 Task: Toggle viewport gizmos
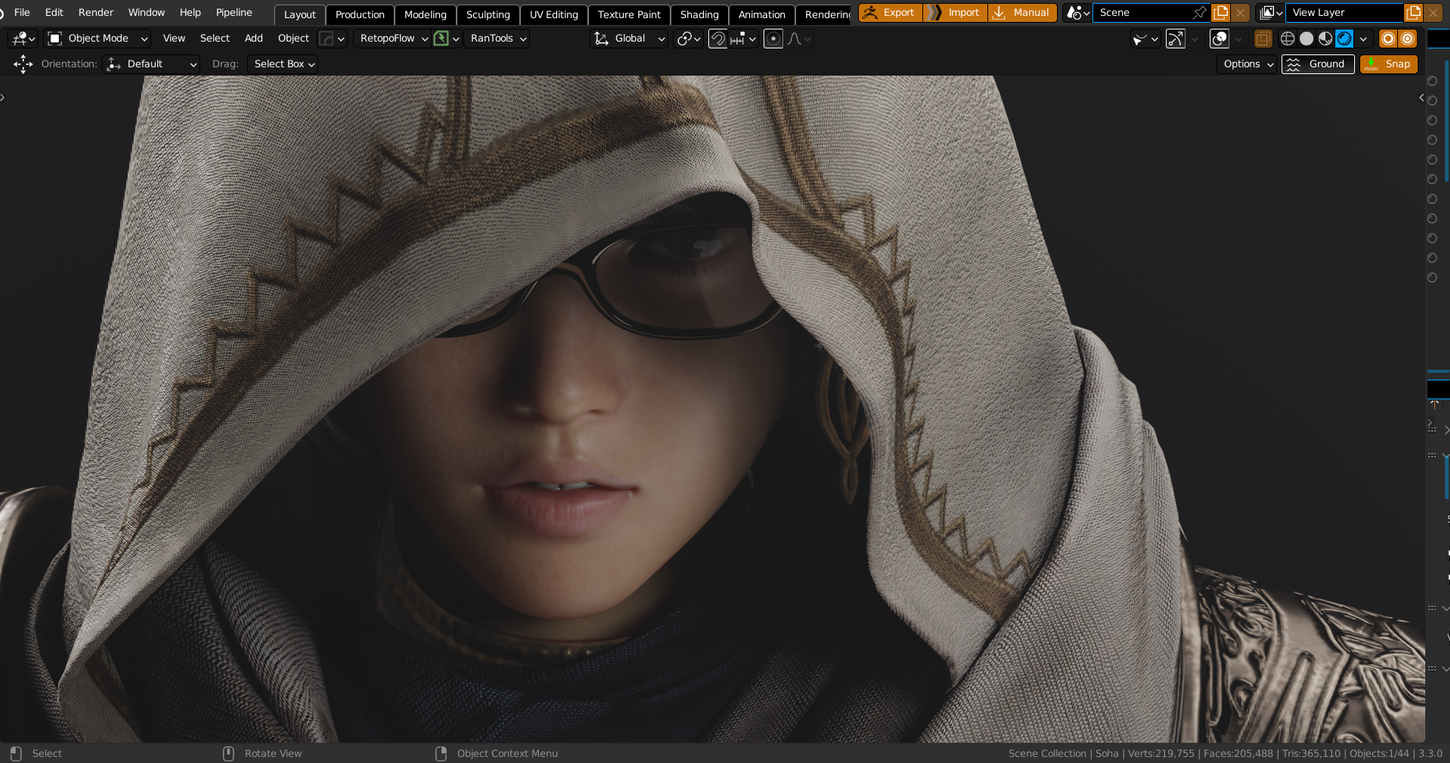point(1175,38)
